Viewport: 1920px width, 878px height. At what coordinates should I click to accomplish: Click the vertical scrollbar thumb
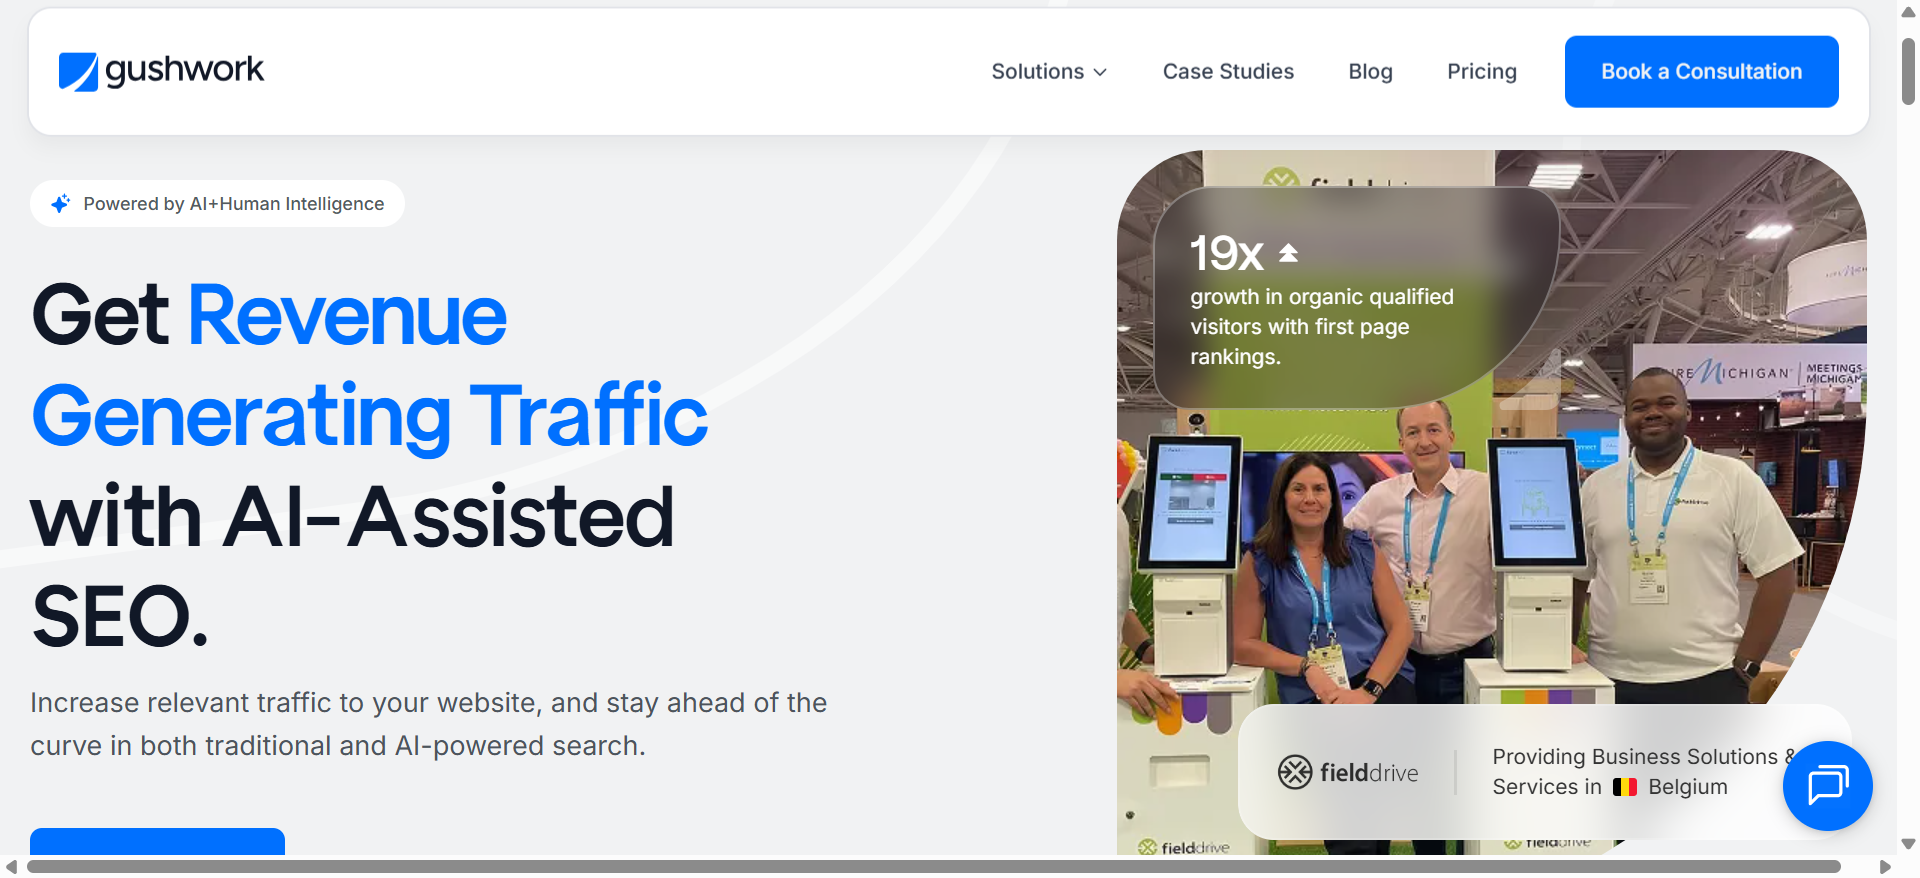click(1908, 70)
